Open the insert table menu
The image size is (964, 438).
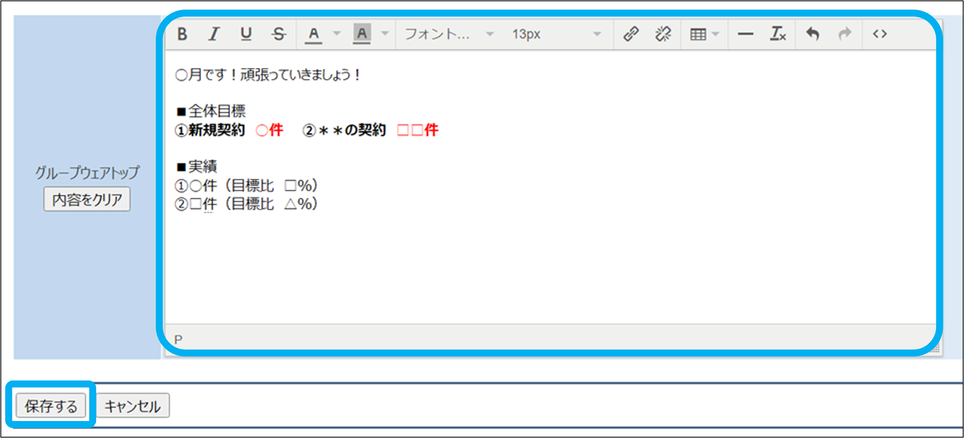pos(704,34)
